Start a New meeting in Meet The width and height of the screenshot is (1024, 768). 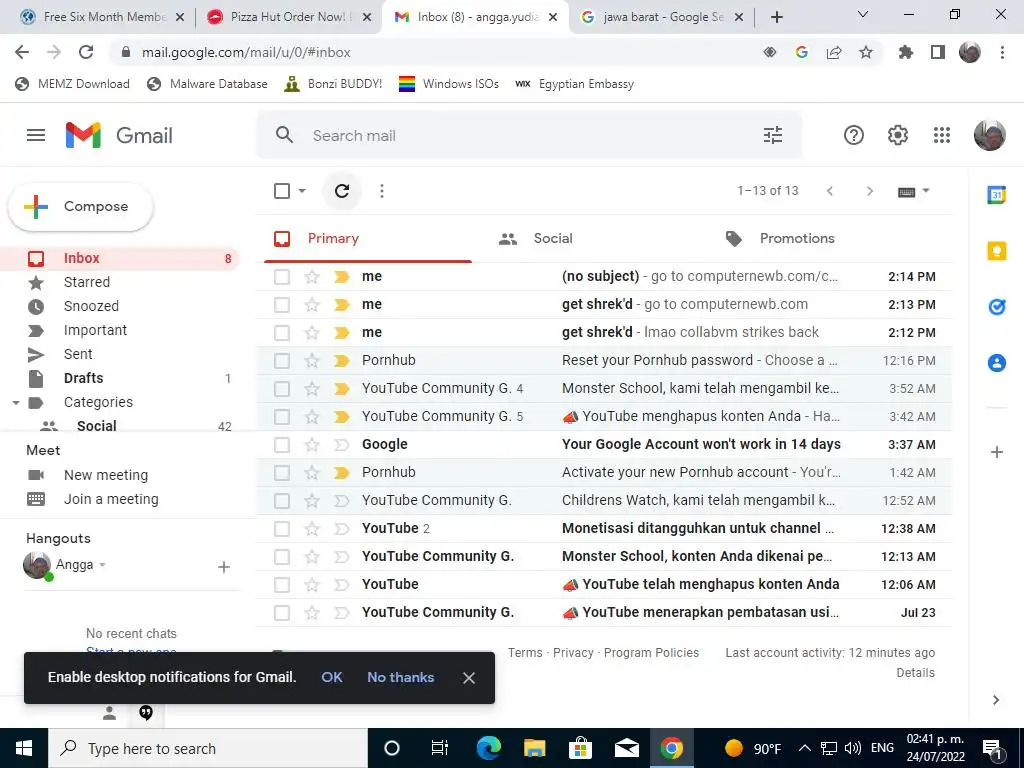[106, 475]
